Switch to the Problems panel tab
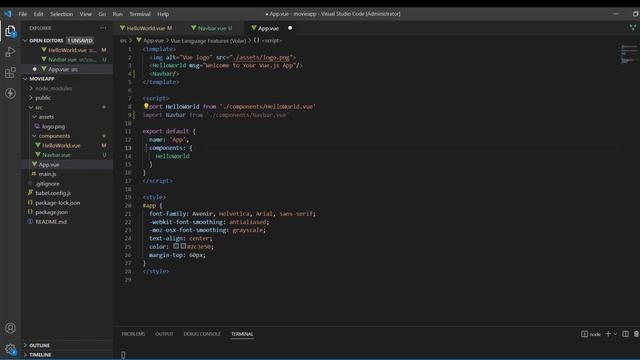The image size is (640, 360). tap(133, 334)
